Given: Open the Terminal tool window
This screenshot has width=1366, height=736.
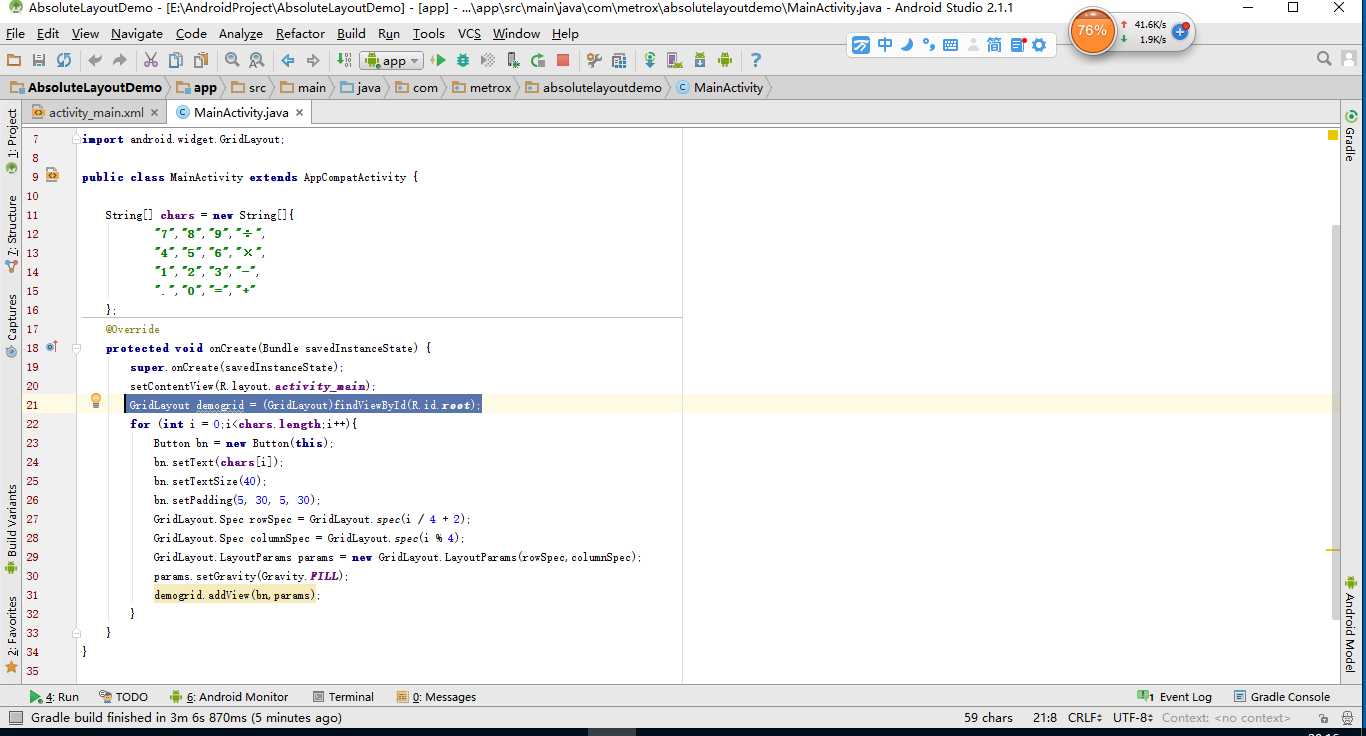Looking at the screenshot, I should point(343,697).
